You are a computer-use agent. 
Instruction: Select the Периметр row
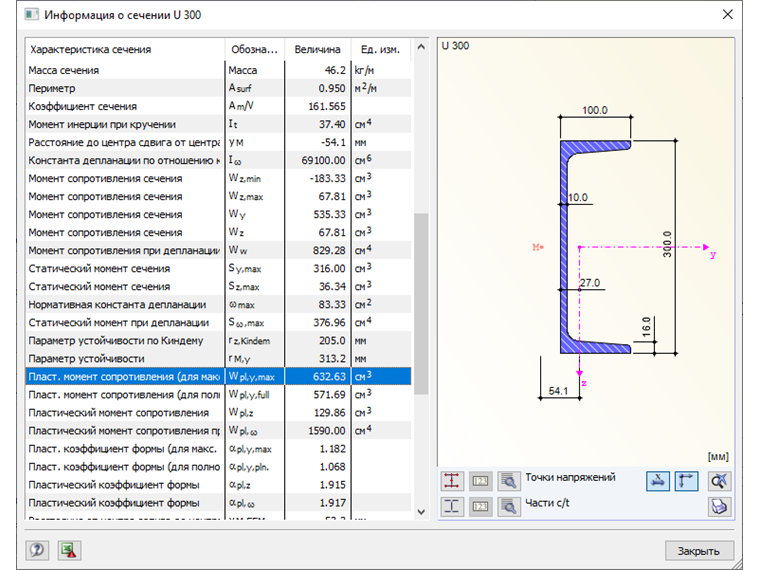point(218,88)
